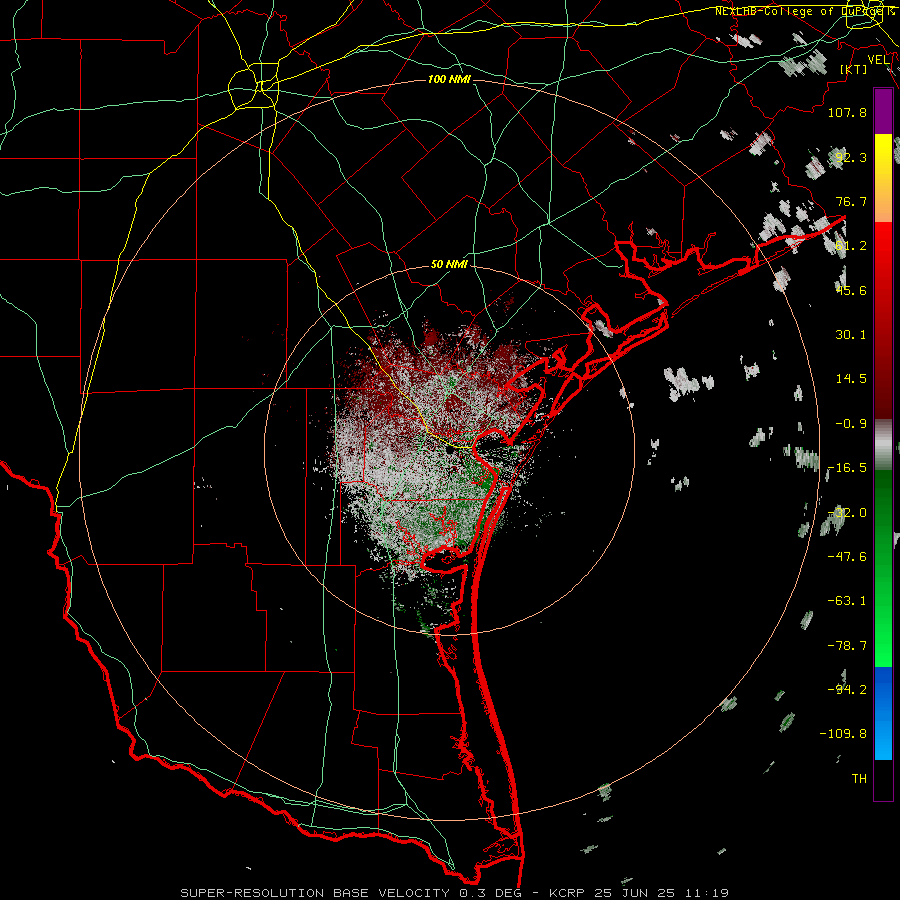Image resolution: width=900 pixels, height=900 pixels.
Task: Click the -94.2 value on the velocity scale
Action: tap(847, 690)
